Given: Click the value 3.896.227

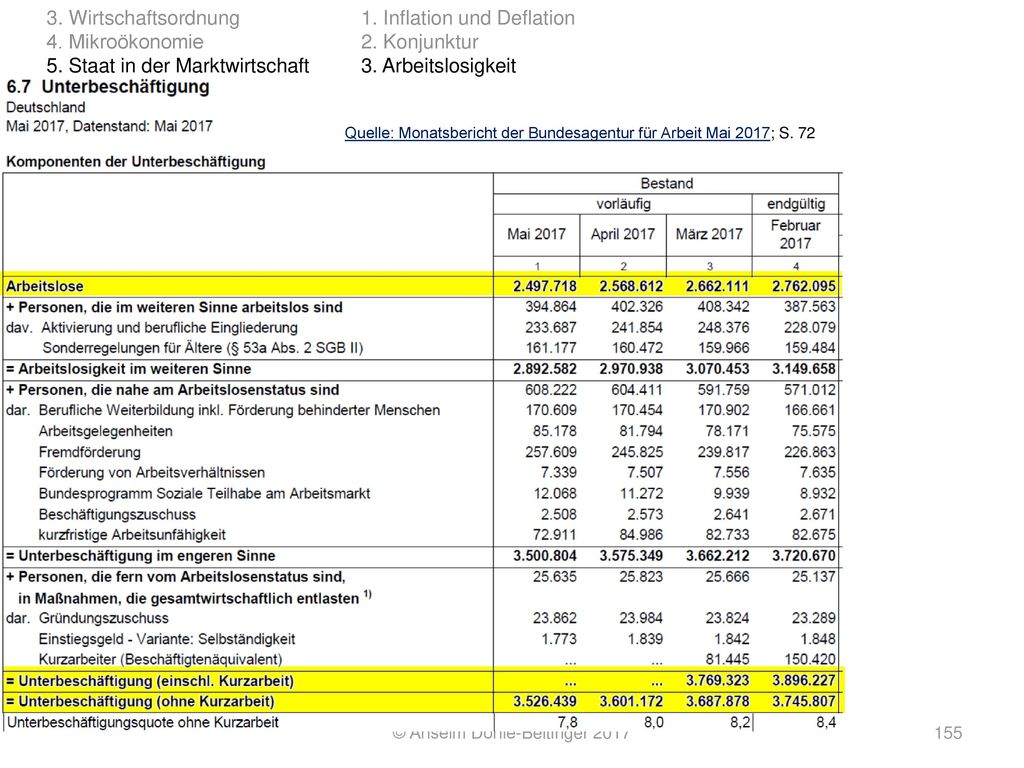Looking at the screenshot, I should [803, 680].
